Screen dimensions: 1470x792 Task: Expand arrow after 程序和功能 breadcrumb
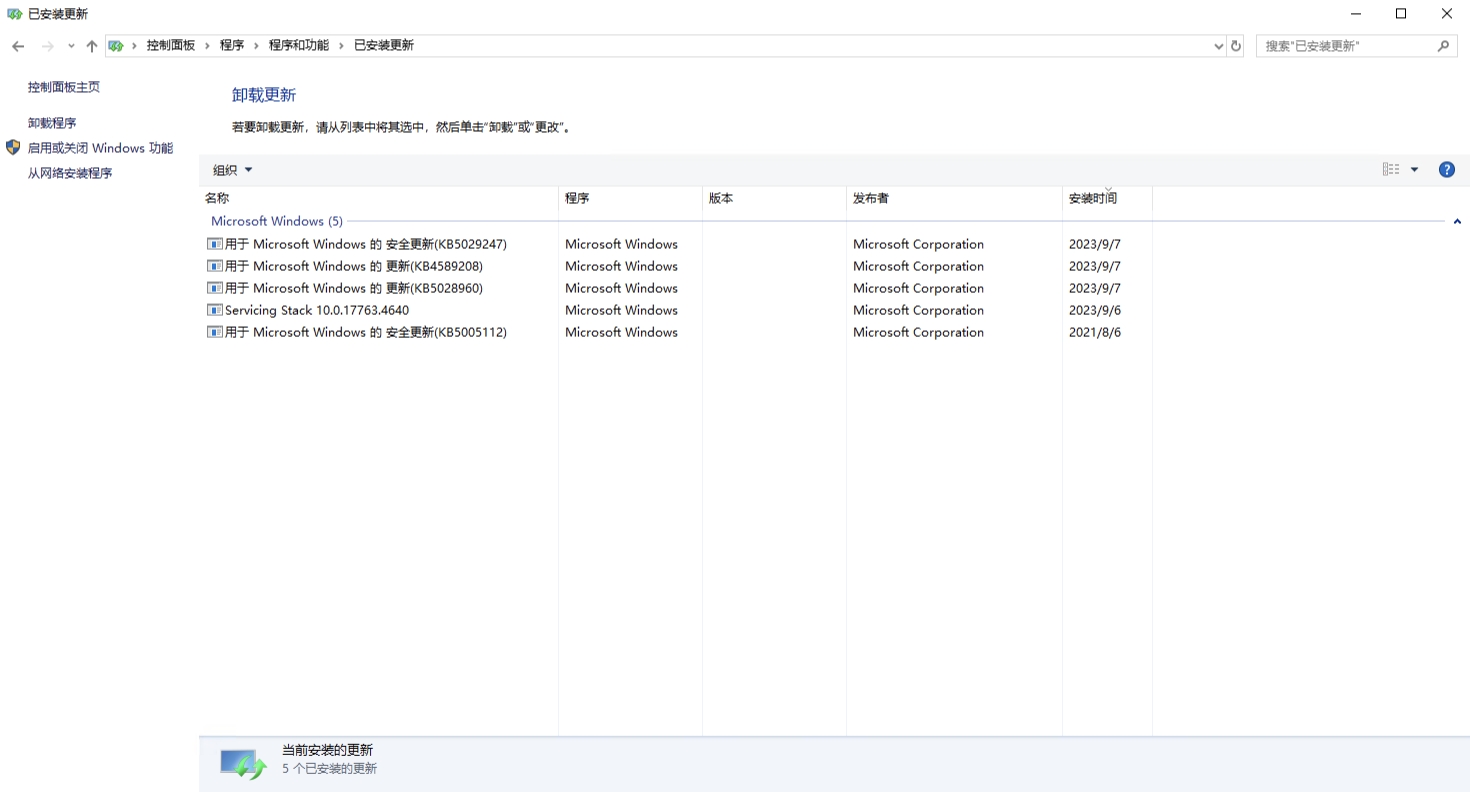click(341, 46)
